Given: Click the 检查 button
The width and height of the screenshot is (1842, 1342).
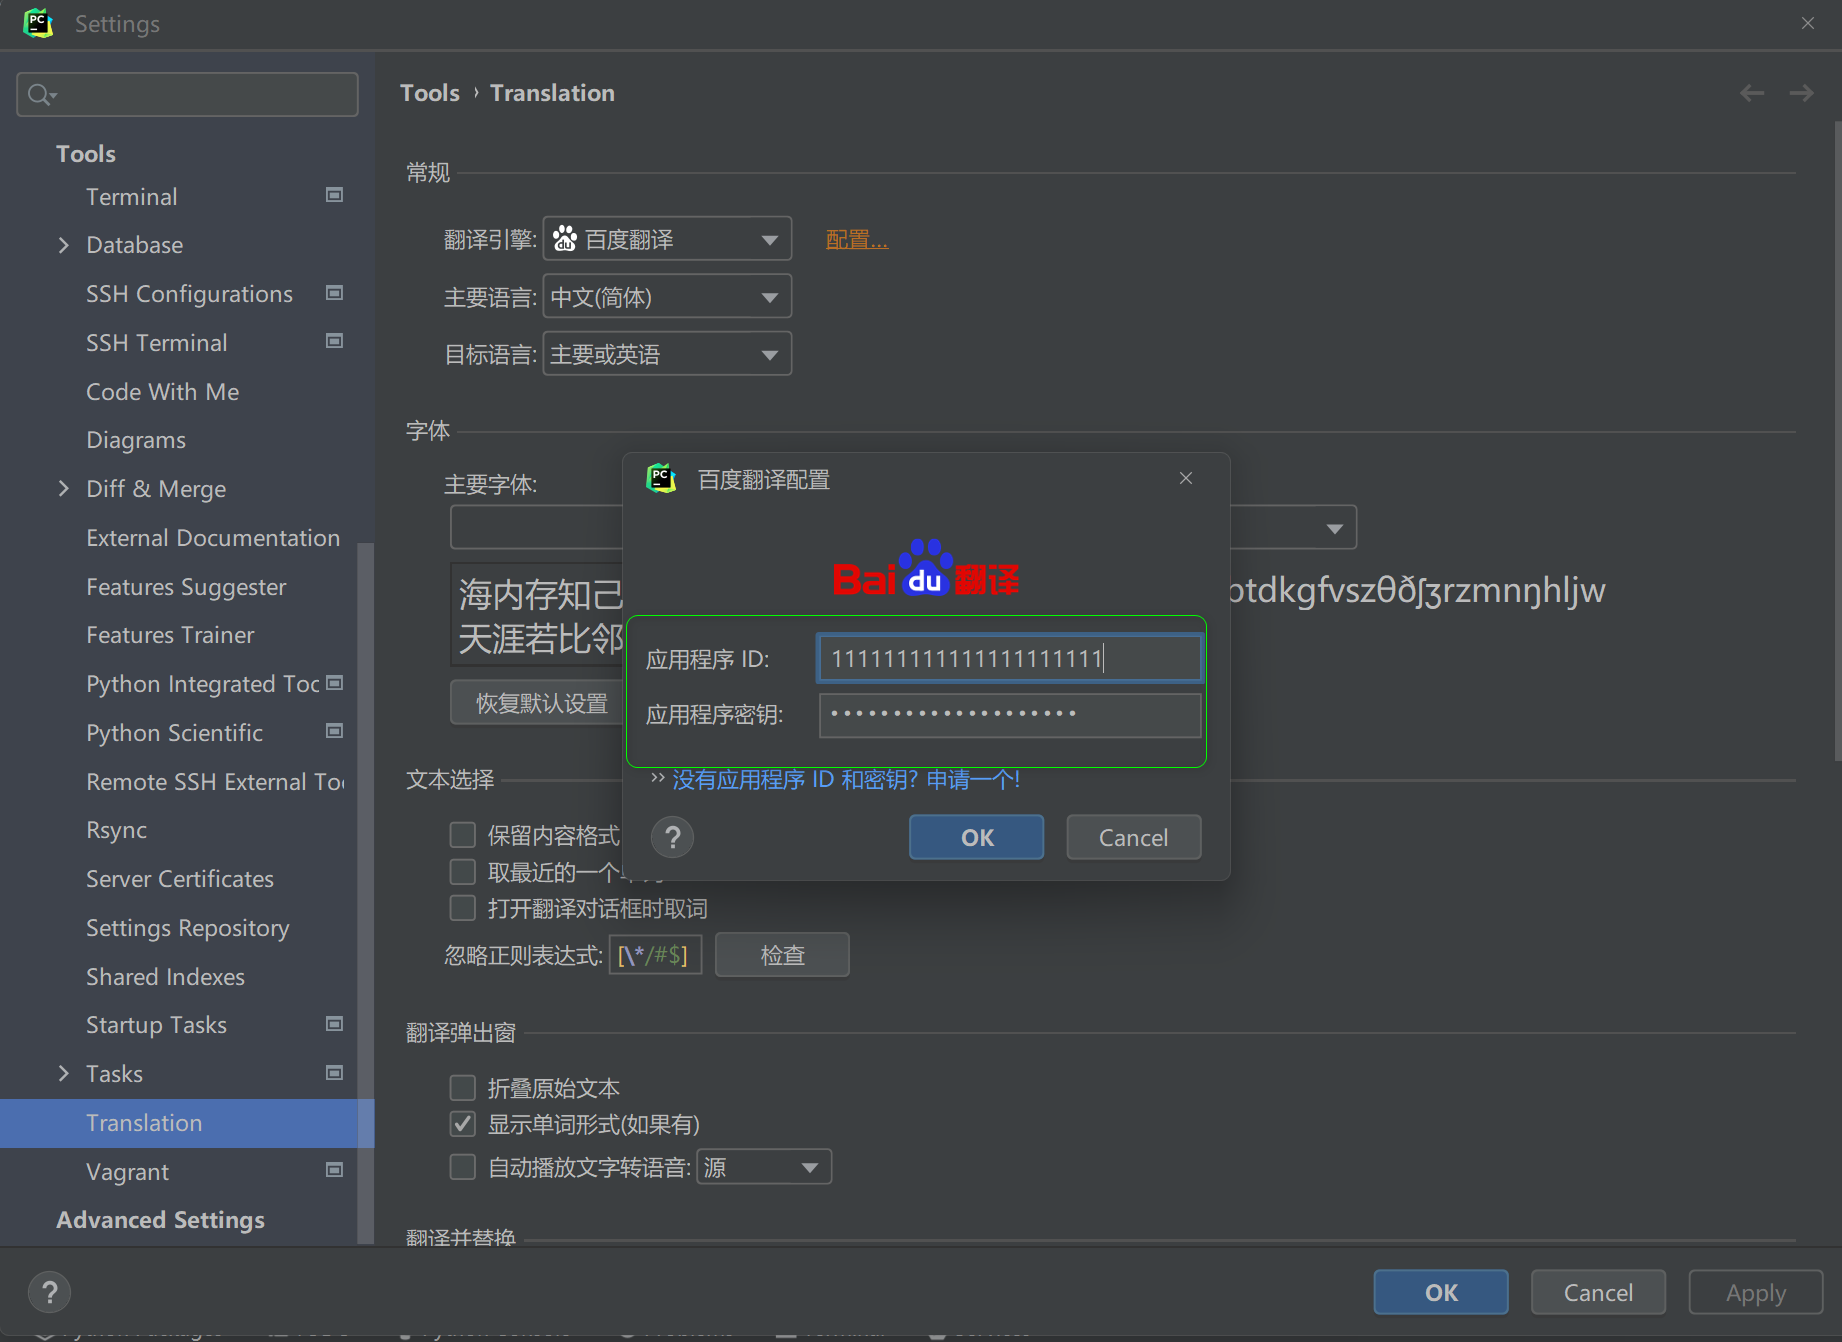Looking at the screenshot, I should point(783,955).
